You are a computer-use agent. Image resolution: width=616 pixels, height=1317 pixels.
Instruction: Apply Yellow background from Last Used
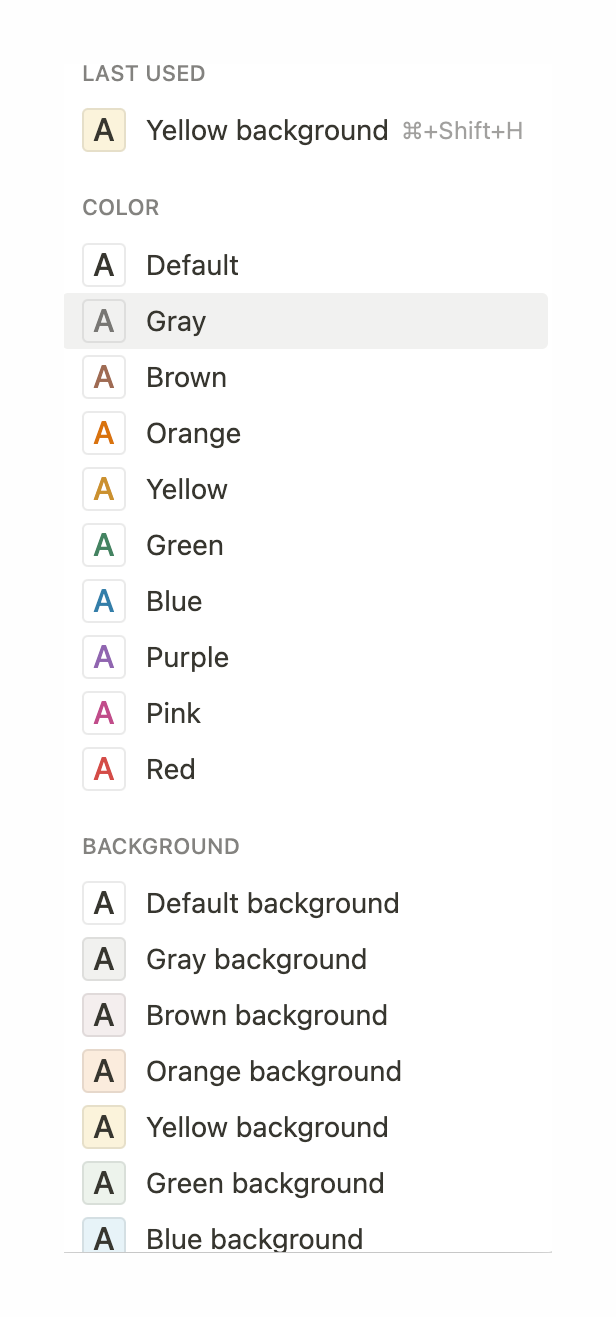267,130
